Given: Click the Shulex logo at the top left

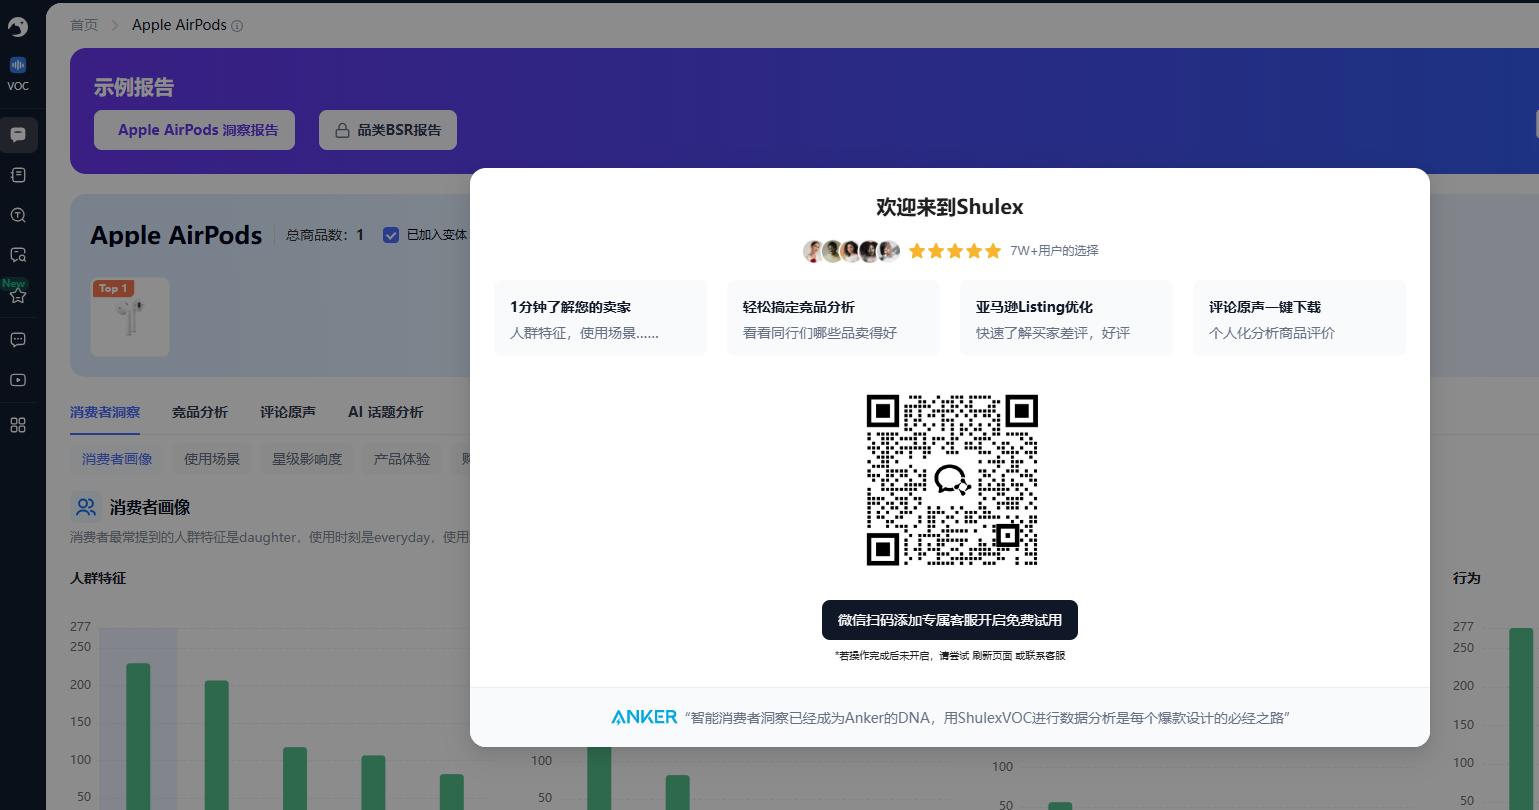Looking at the screenshot, I should [x=18, y=27].
